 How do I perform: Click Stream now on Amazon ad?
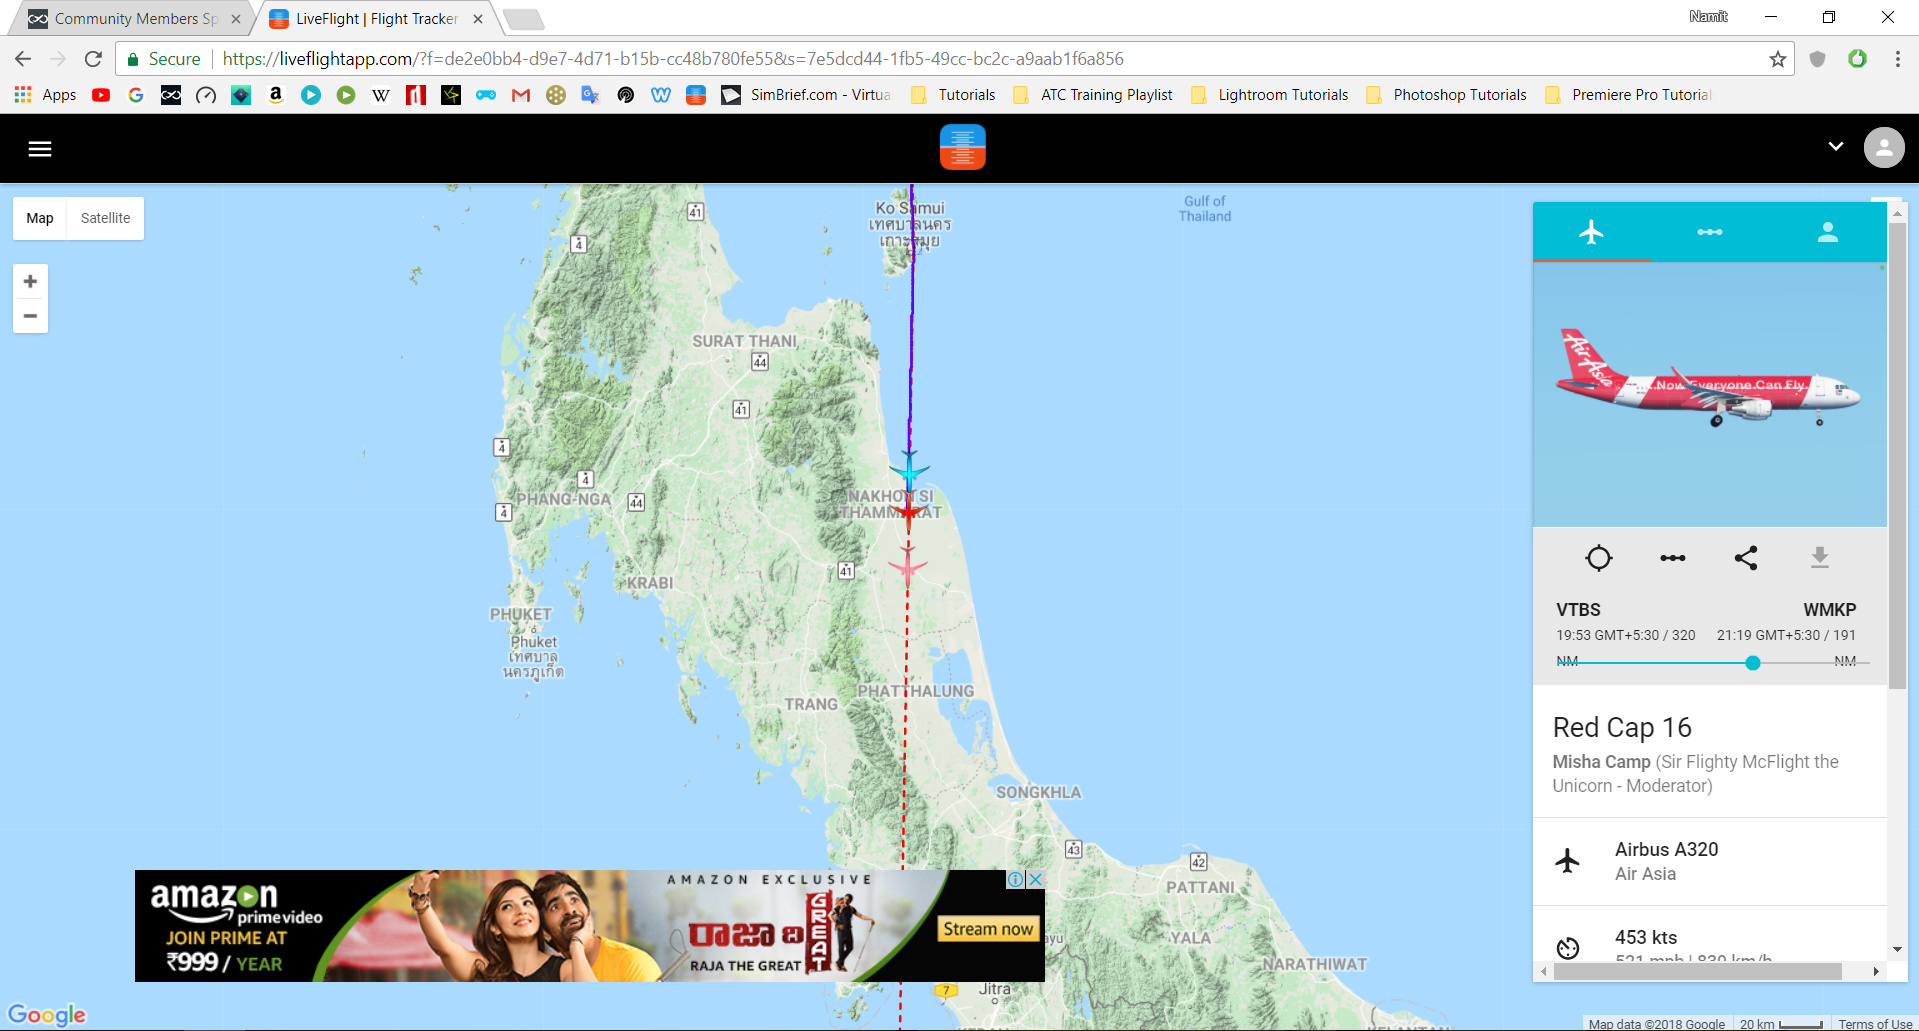tap(988, 929)
